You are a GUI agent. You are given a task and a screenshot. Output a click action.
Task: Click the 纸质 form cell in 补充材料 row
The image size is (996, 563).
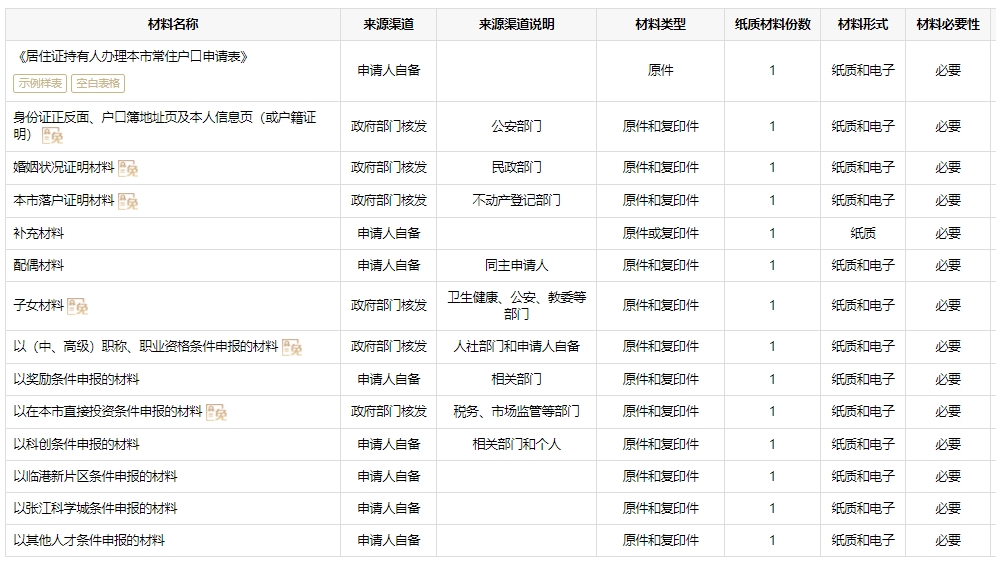pyautogui.click(x=863, y=233)
